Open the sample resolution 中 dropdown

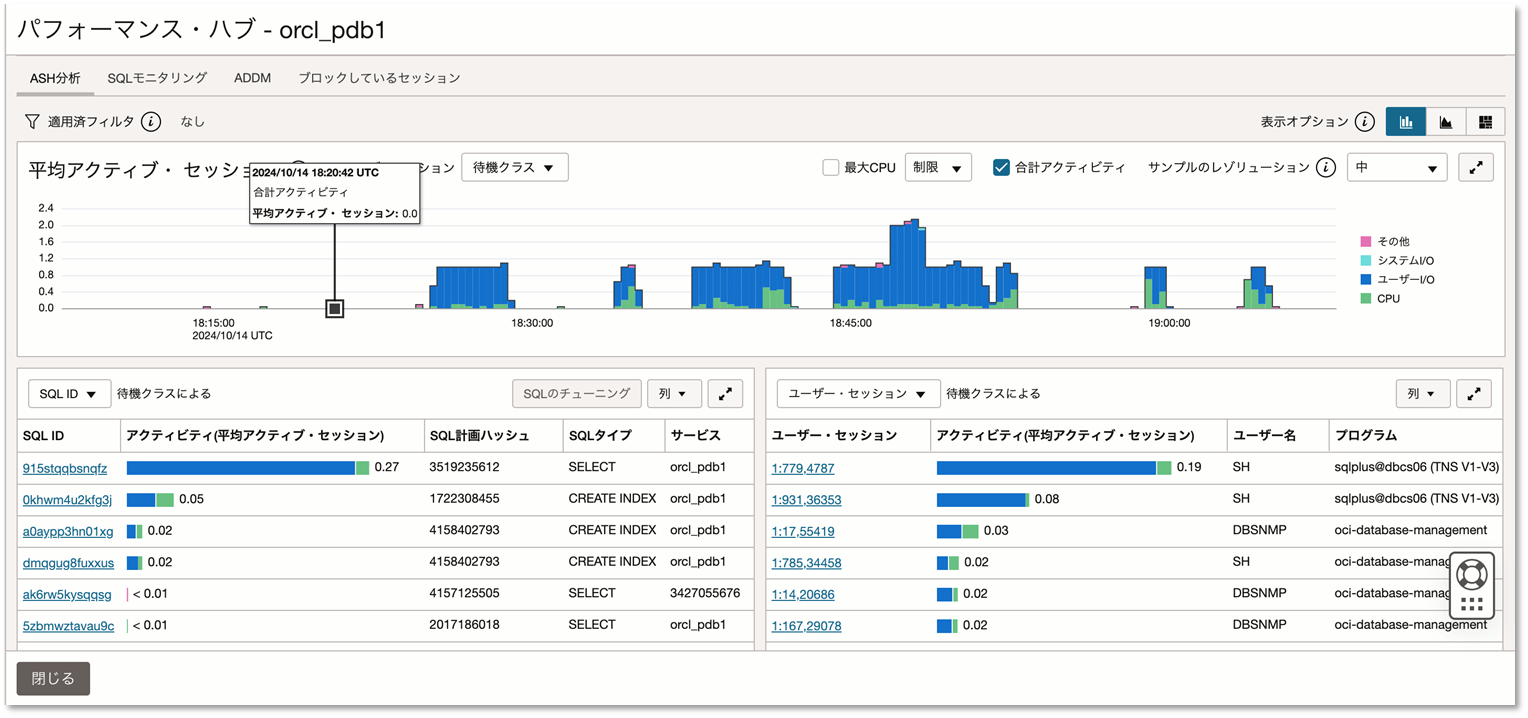click(x=1396, y=168)
